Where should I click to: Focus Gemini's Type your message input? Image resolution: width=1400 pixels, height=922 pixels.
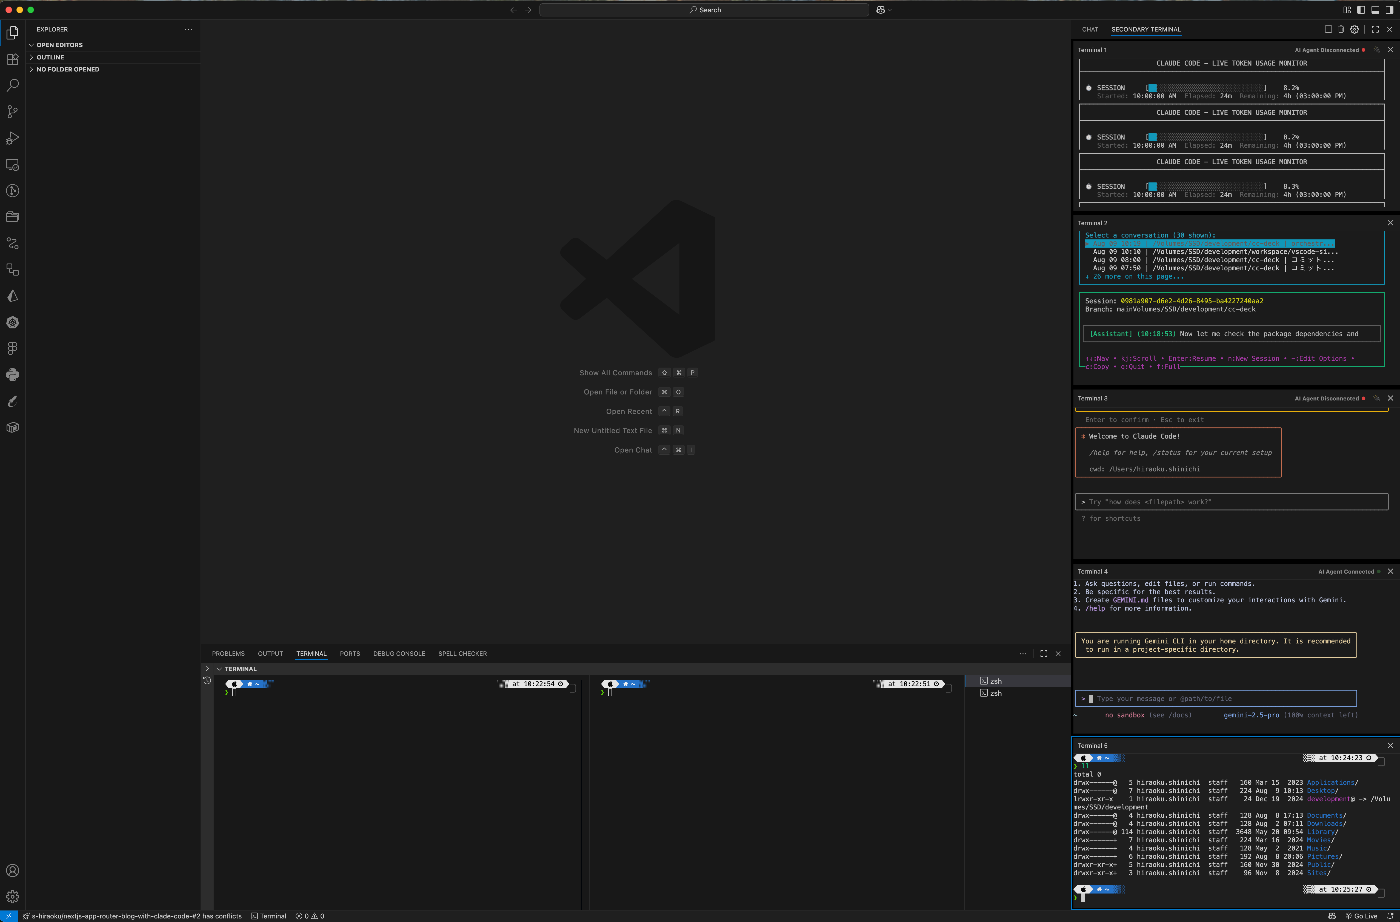(x=1217, y=699)
